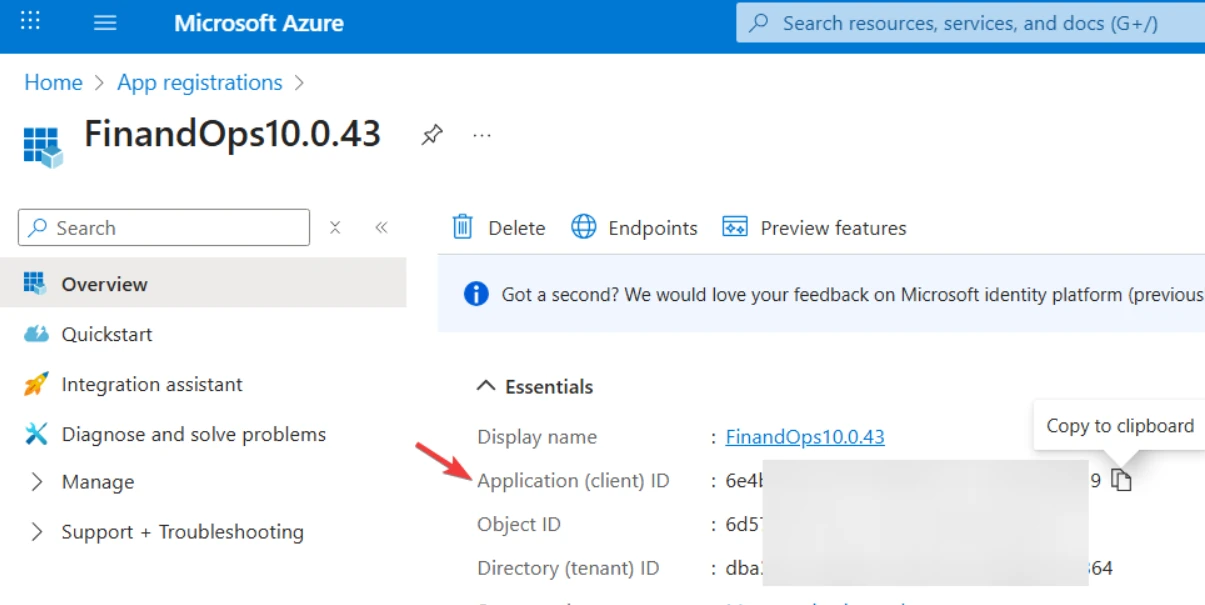Open App registrations breadcrumb
Screen dimensions: 1205x605
tap(200, 83)
